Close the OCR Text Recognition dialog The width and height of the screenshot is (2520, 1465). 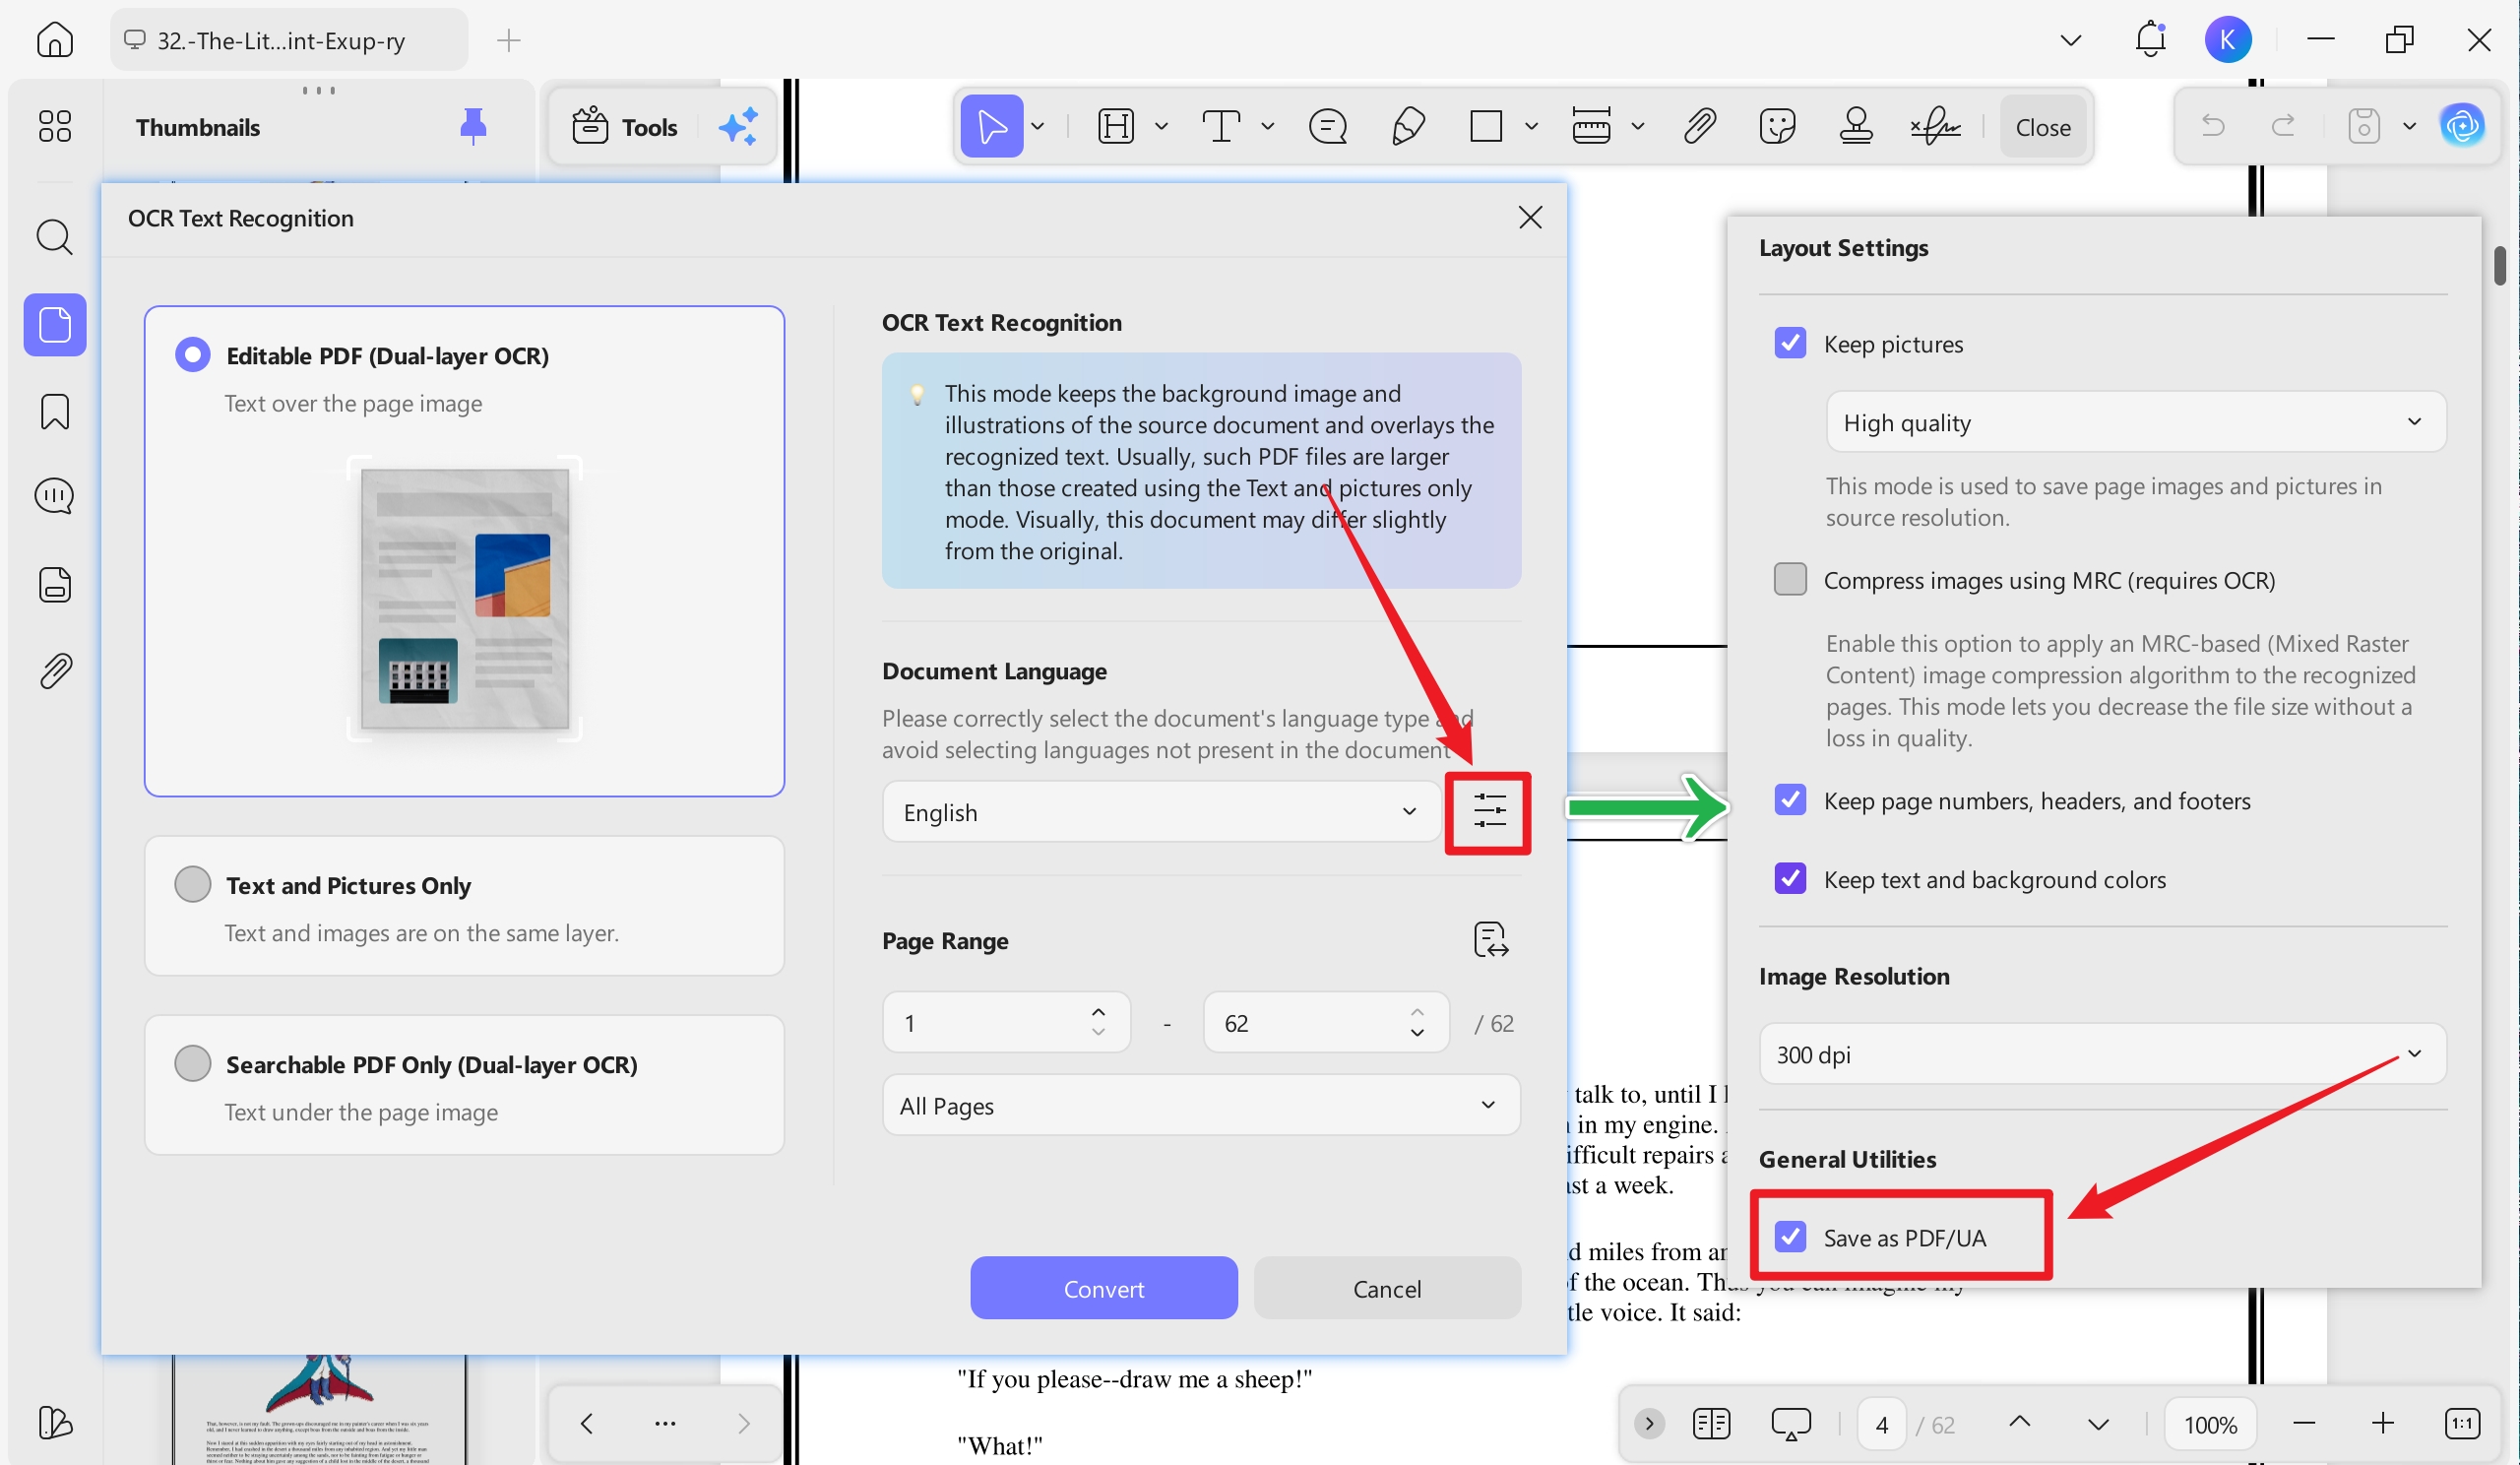point(1529,217)
